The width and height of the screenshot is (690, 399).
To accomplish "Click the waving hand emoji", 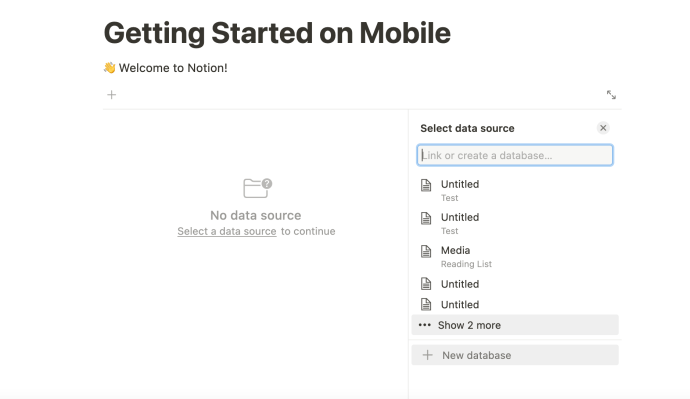I will pyautogui.click(x=110, y=68).
